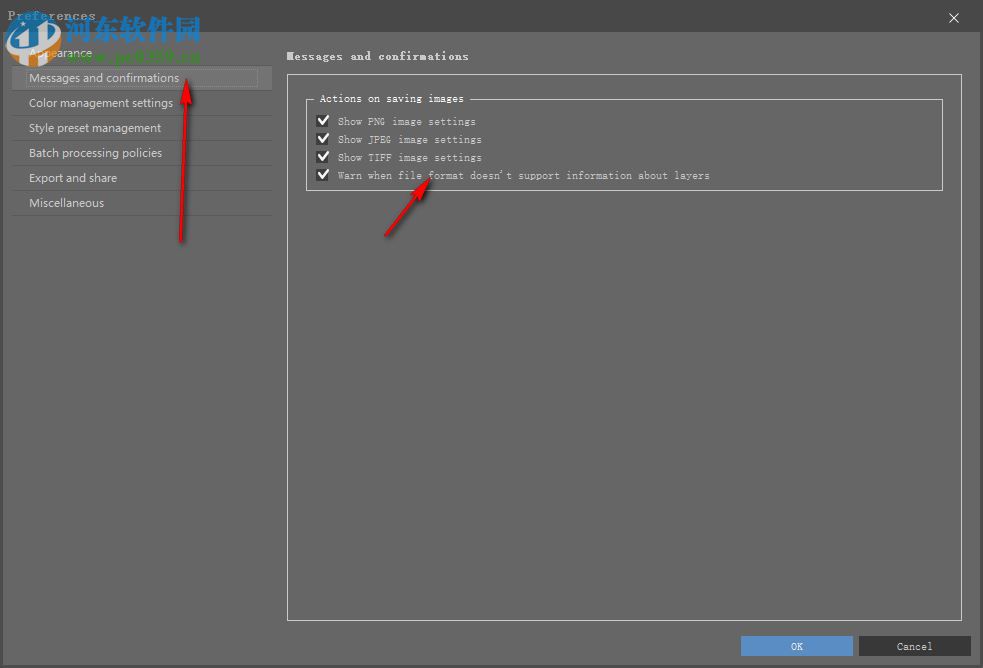Disable Show JPEG image settings
The image size is (983, 668).
coord(323,138)
